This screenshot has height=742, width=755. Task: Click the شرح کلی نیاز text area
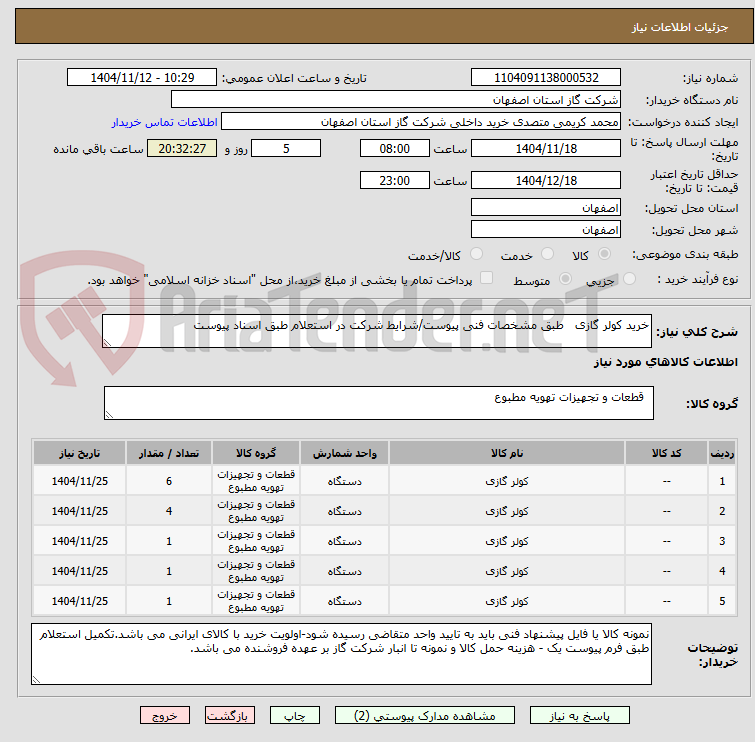coord(377,331)
